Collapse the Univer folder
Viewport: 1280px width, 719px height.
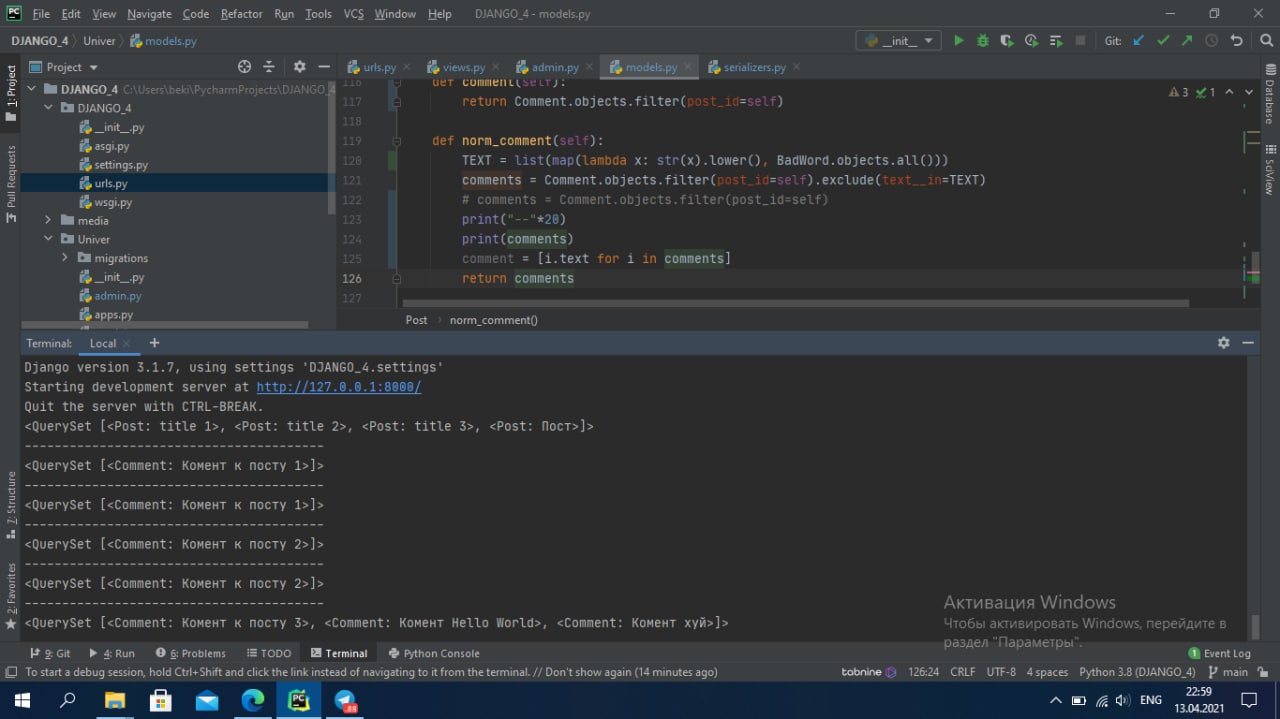tap(49, 239)
